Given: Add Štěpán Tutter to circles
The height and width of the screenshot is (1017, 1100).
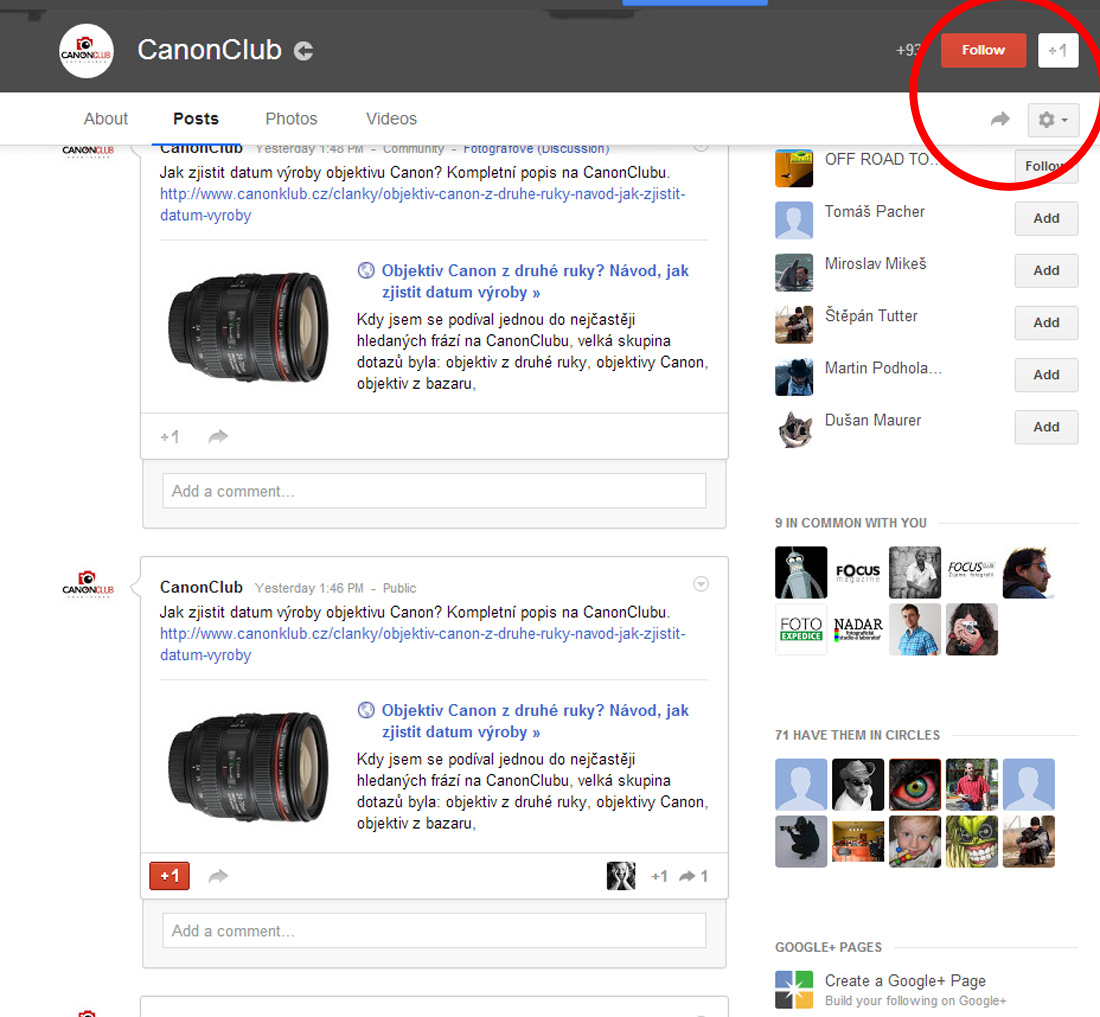Looking at the screenshot, I should coord(1046,323).
